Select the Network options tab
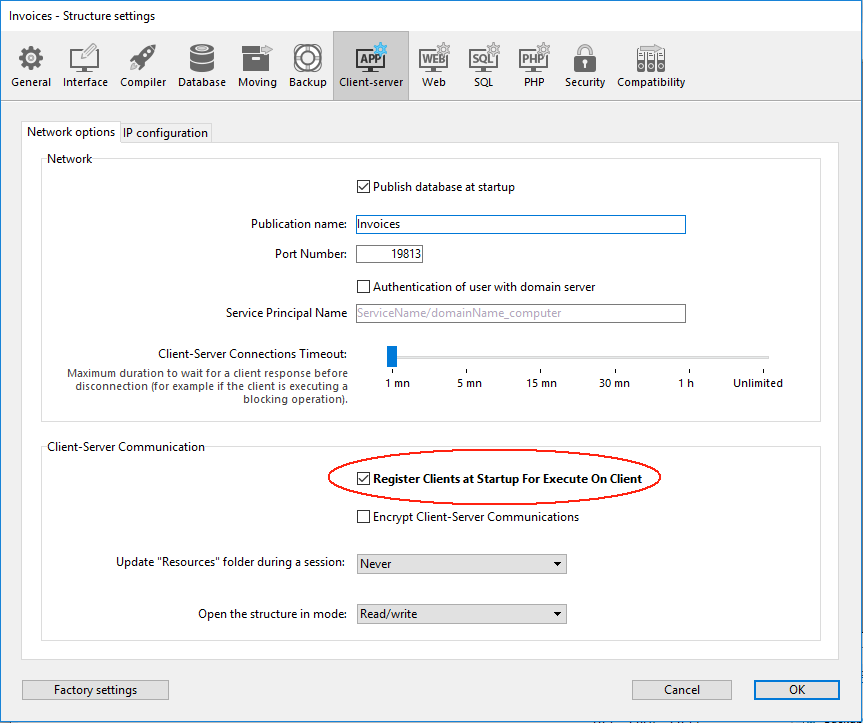Image resolution: width=863 pixels, height=723 pixels. click(x=71, y=132)
